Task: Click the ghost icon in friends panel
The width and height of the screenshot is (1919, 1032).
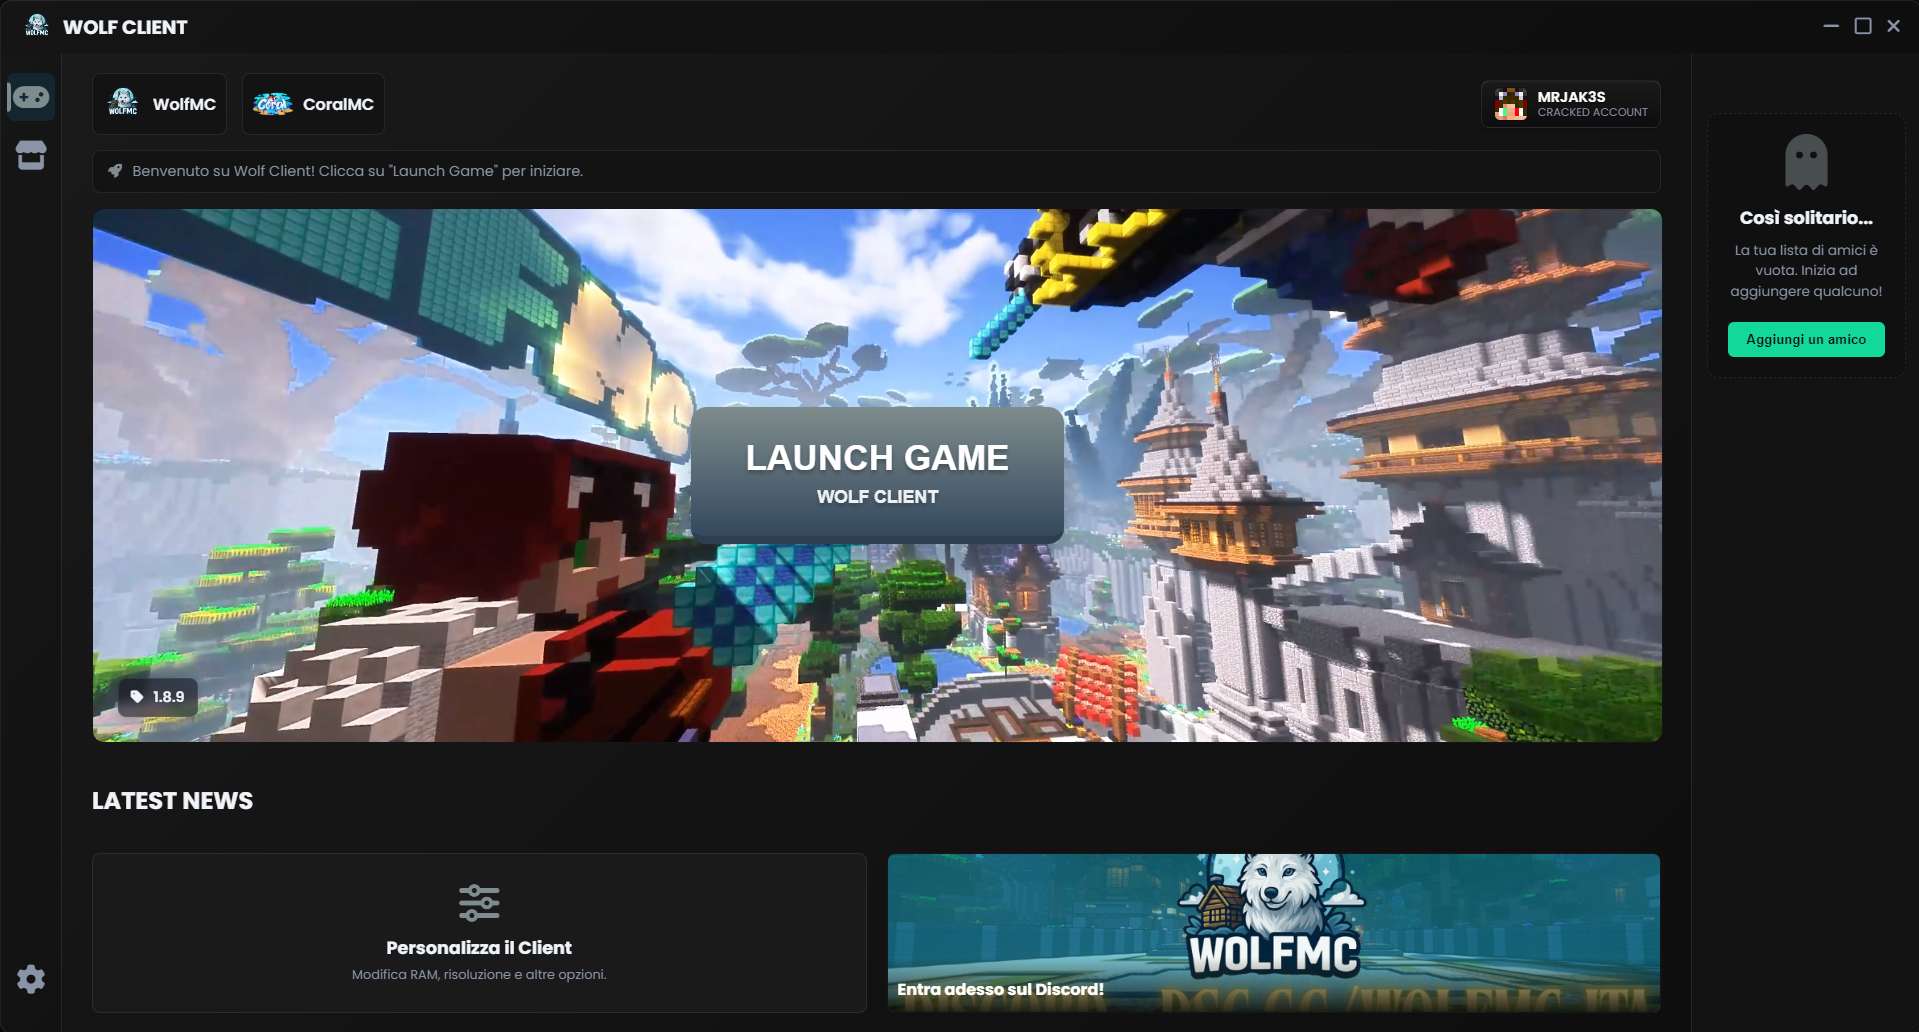Action: click(x=1806, y=161)
